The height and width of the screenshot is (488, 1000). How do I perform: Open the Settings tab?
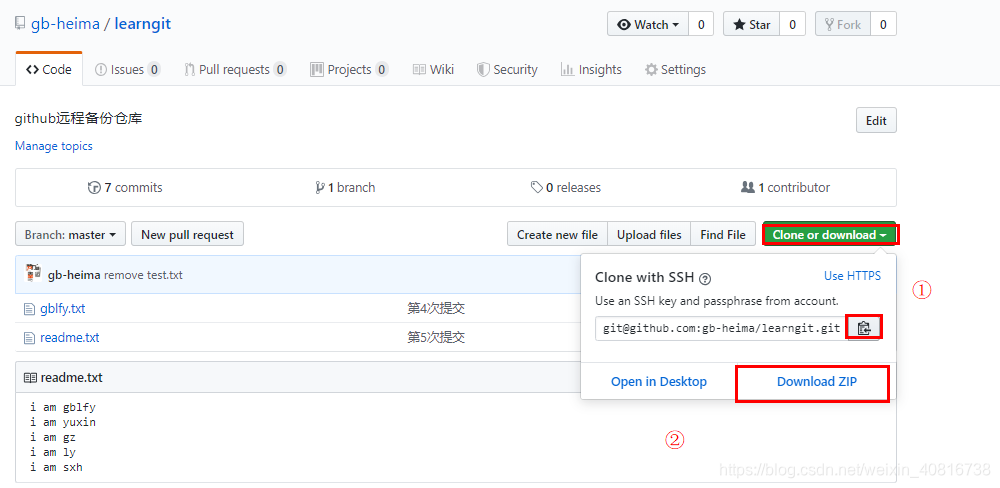[x=675, y=70]
